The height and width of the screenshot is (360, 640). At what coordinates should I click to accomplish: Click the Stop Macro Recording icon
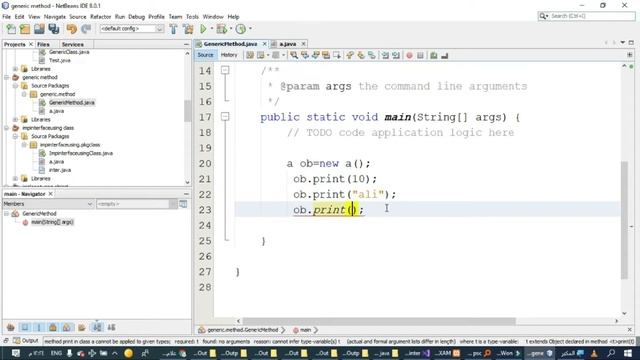[420, 55]
